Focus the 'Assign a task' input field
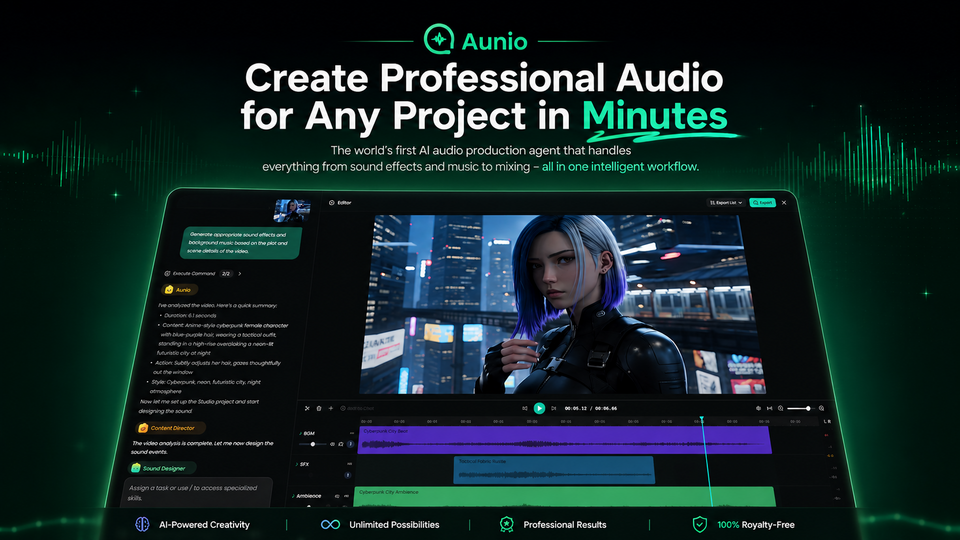Screen dimensions: 960x540 (x=197, y=493)
